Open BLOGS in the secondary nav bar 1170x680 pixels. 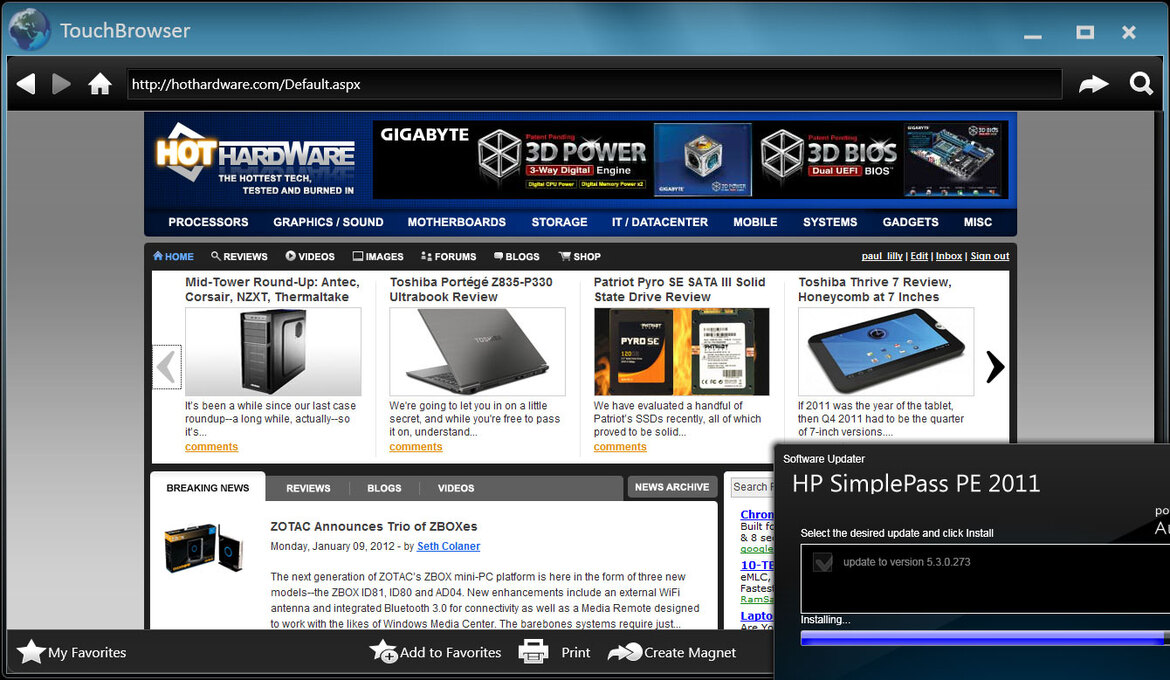[x=516, y=256]
